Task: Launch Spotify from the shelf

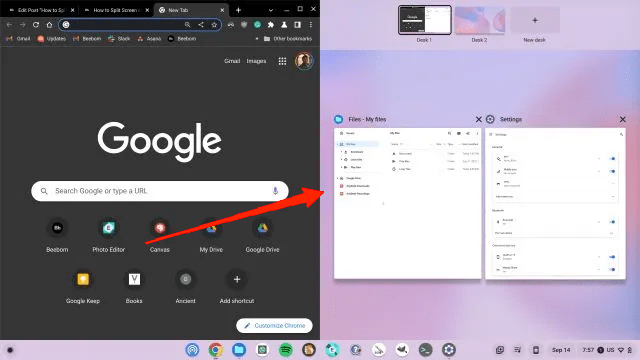Action: tap(286, 350)
